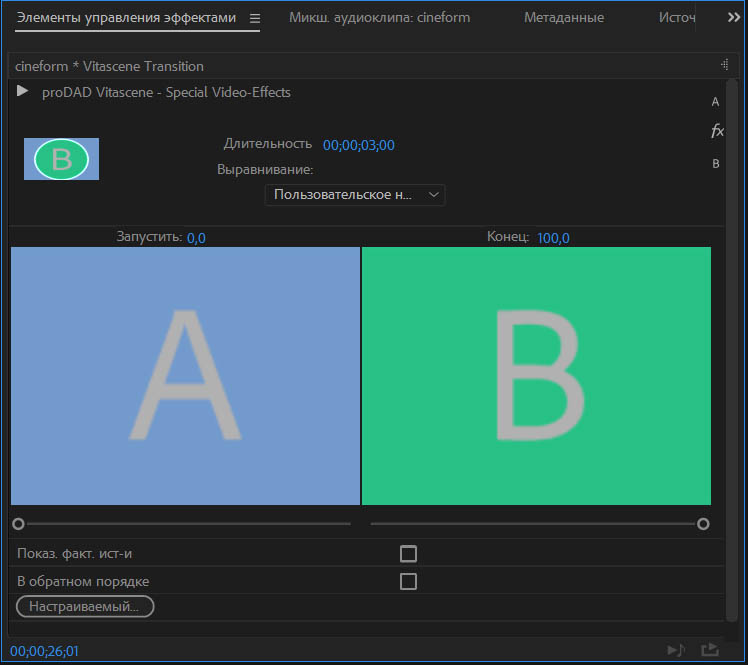Click the timeline view toggle icon in header
748x665 pixels.
coord(724,65)
